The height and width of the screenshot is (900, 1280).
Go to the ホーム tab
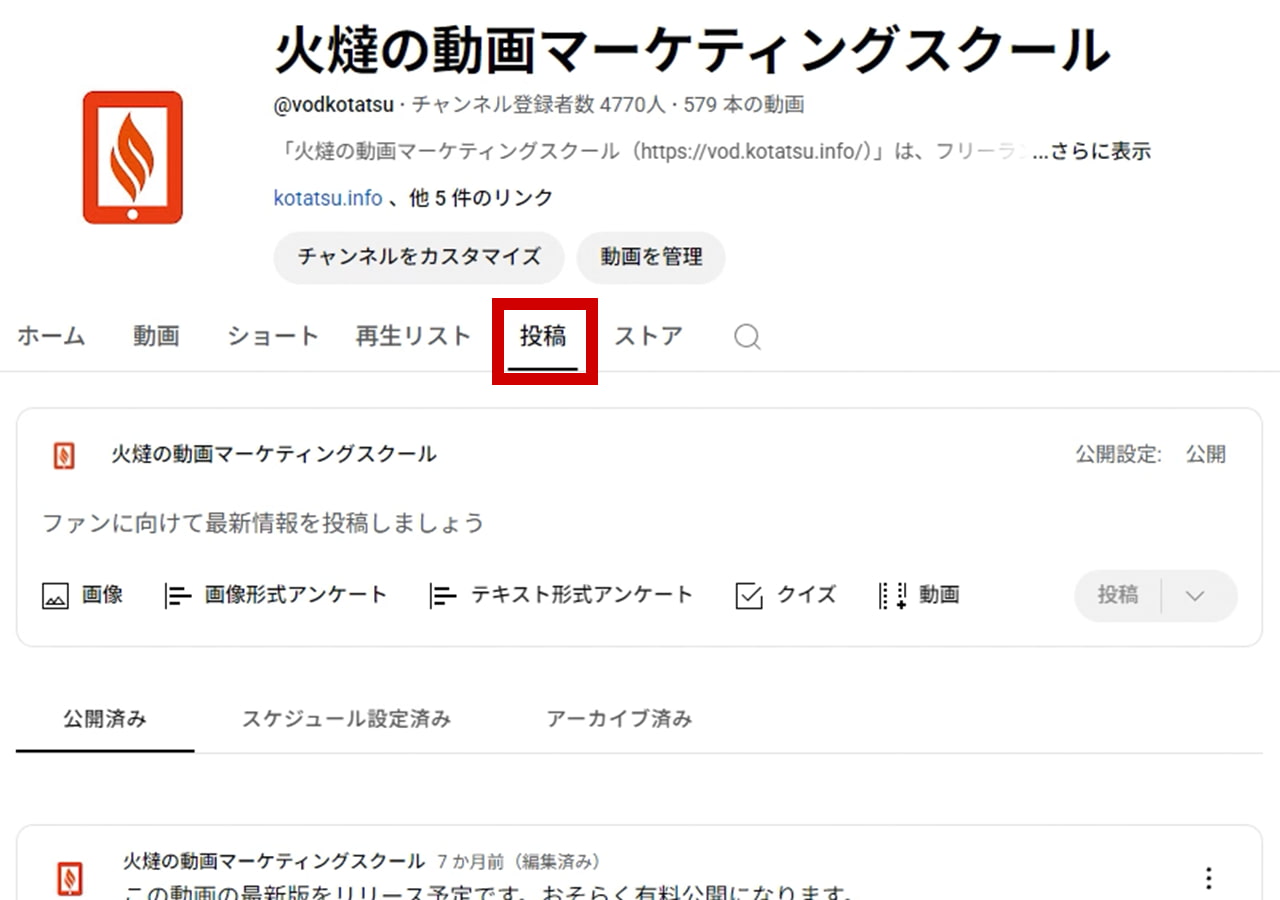51,336
